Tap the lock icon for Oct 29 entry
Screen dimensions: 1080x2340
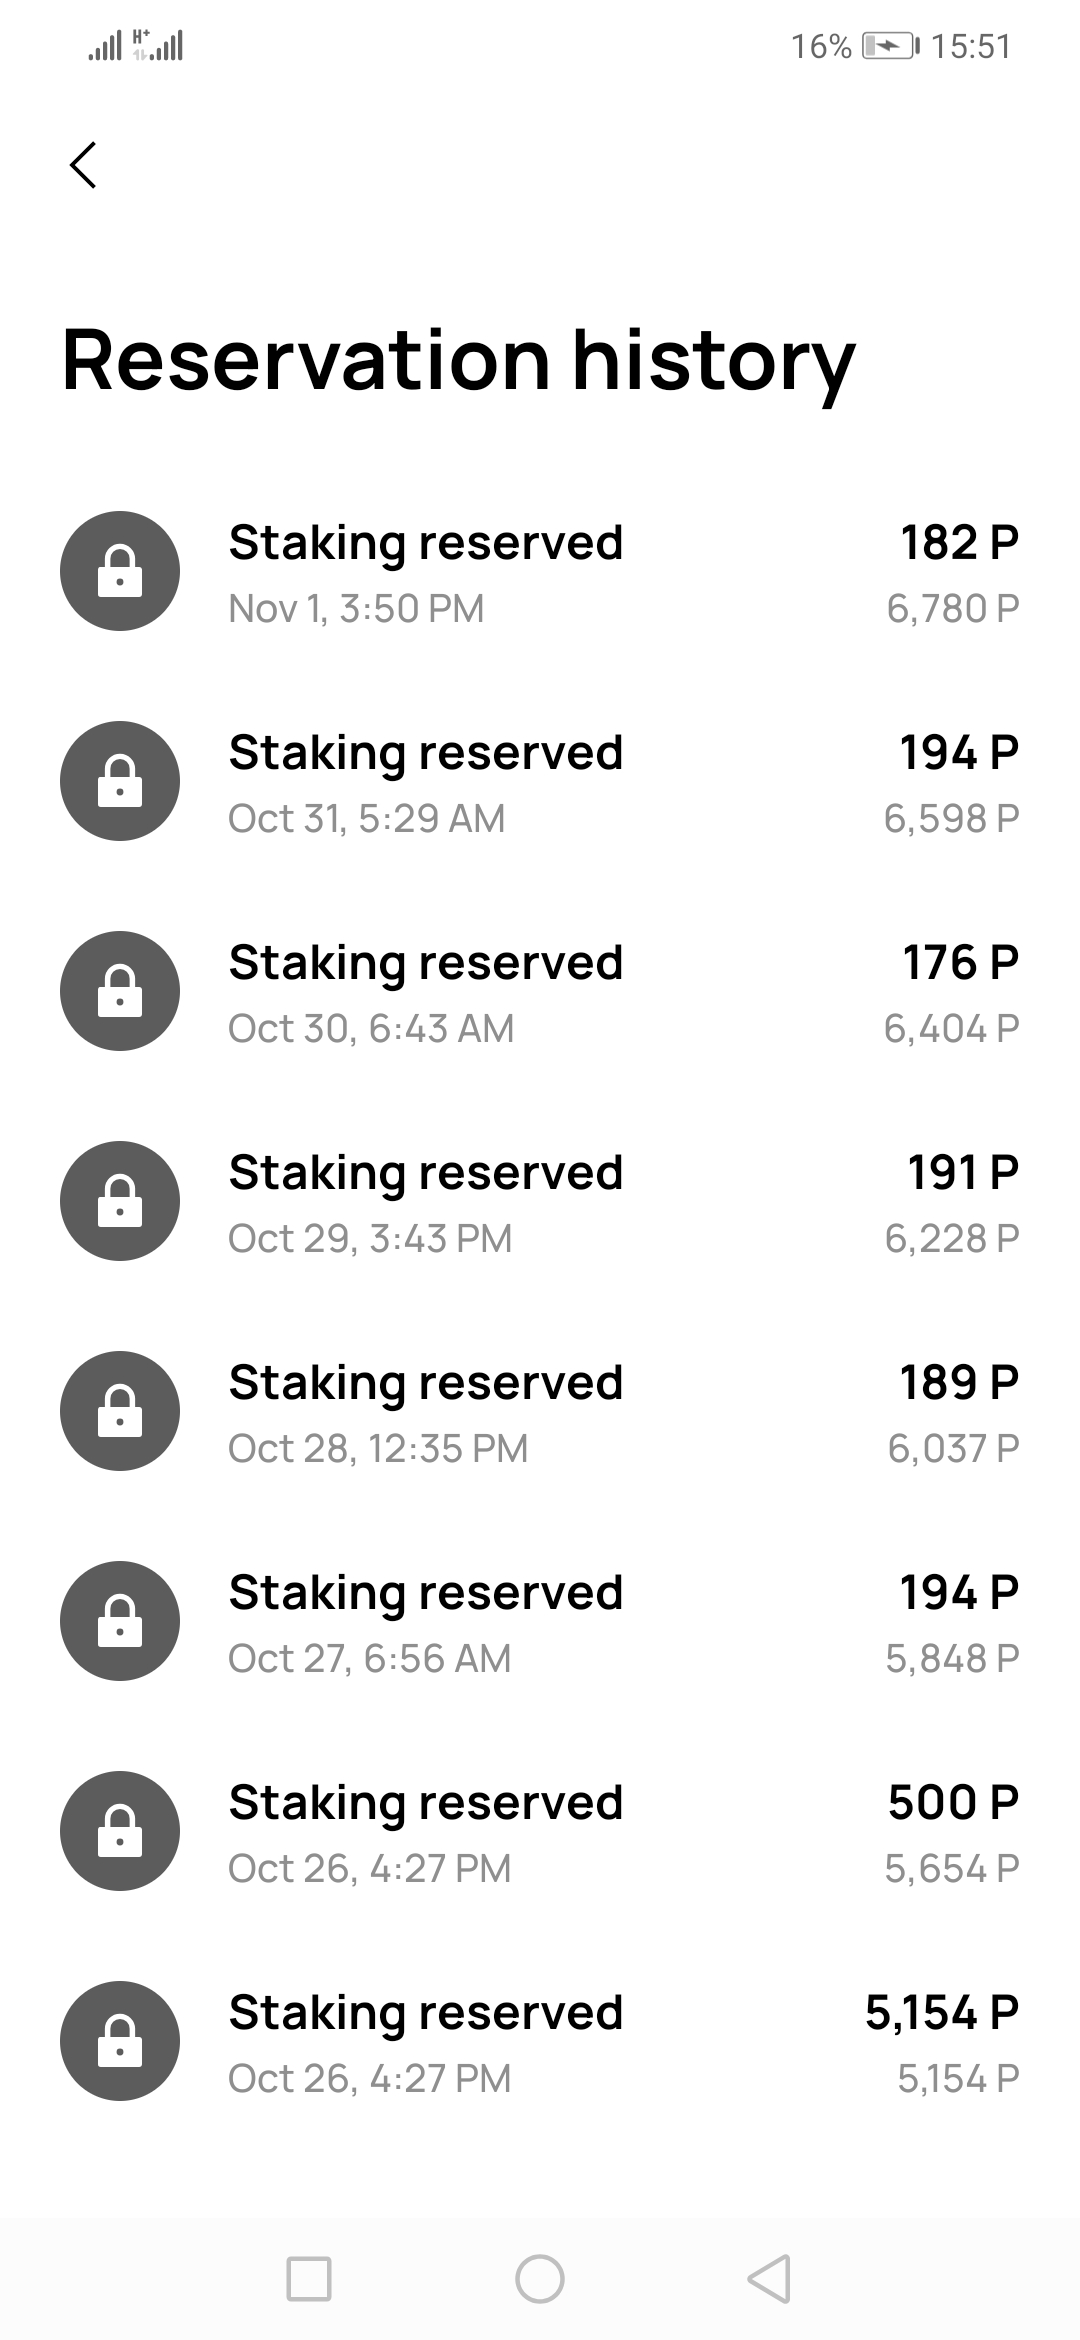tap(120, 1201)
